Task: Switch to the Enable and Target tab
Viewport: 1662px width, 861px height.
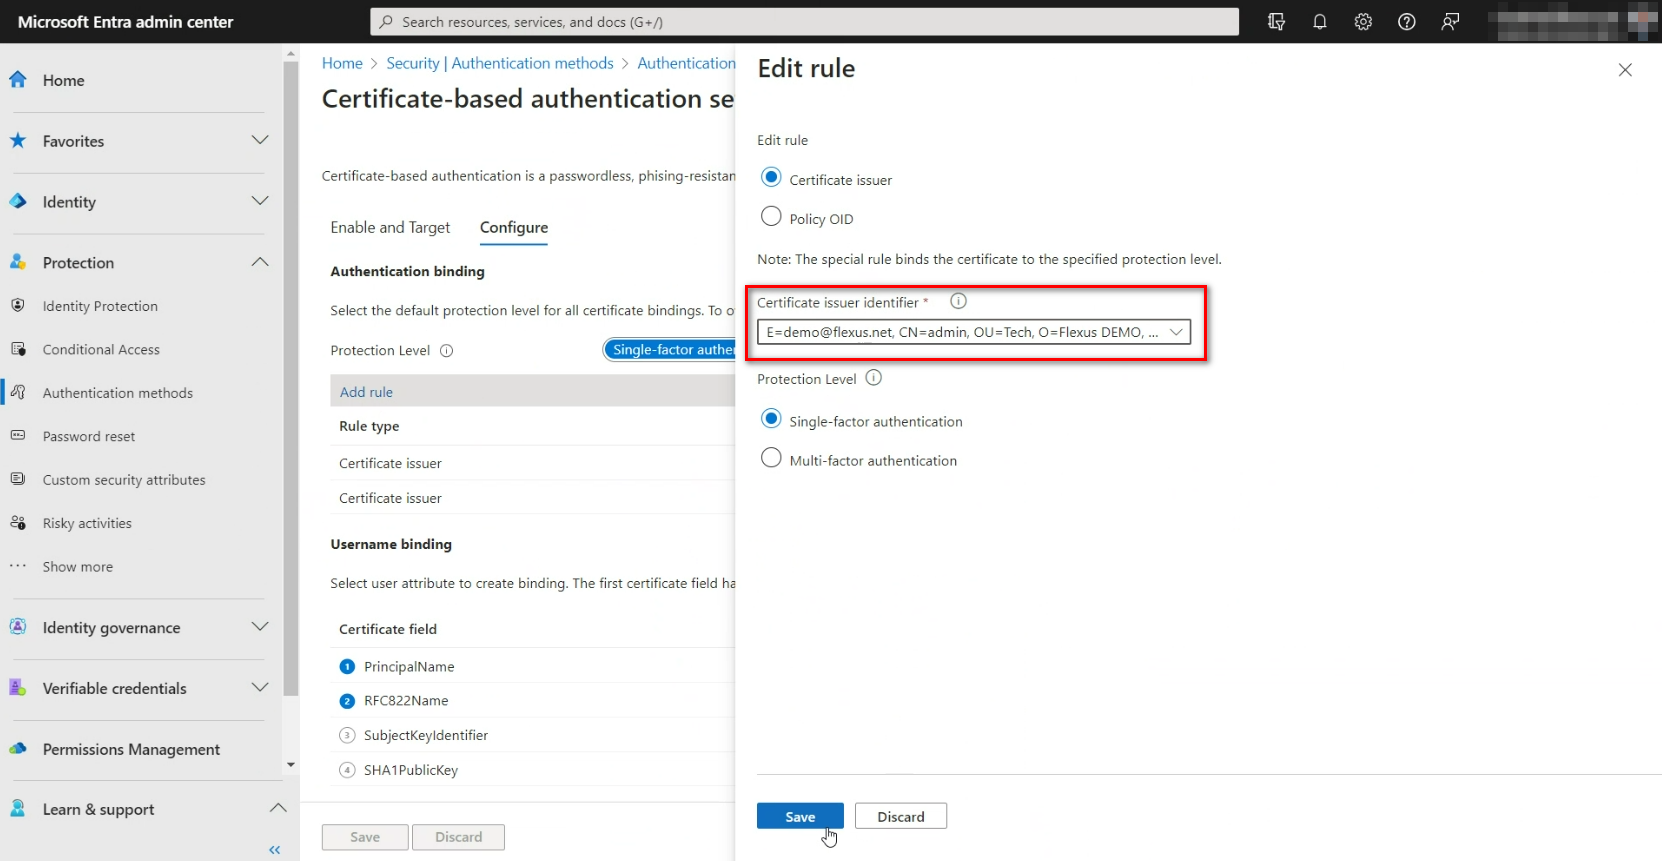Action: [390, 227]
